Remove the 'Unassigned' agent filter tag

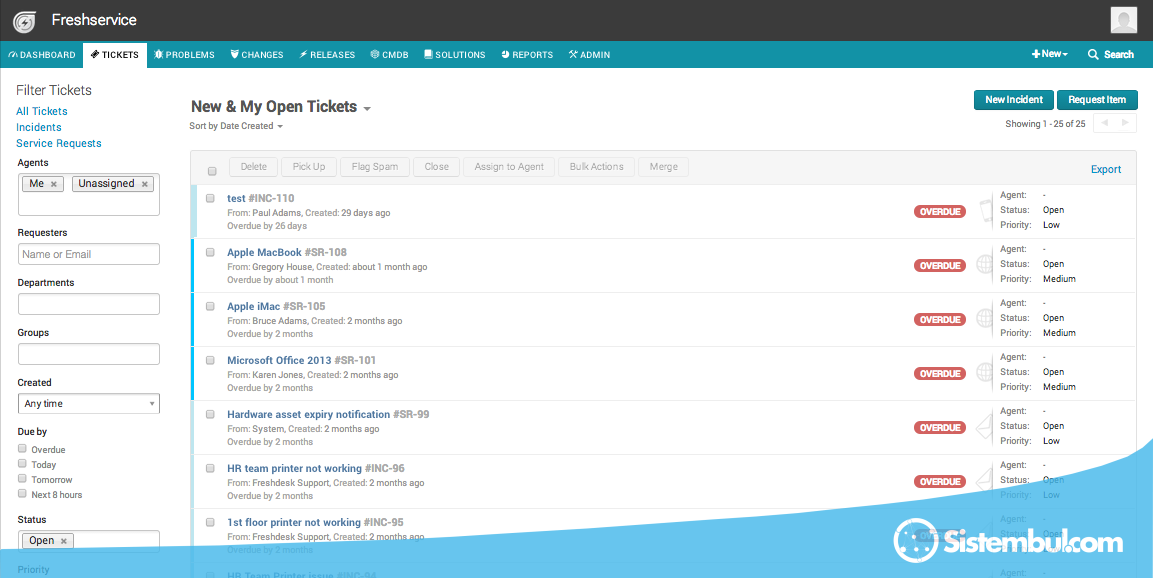coord(145,184)
